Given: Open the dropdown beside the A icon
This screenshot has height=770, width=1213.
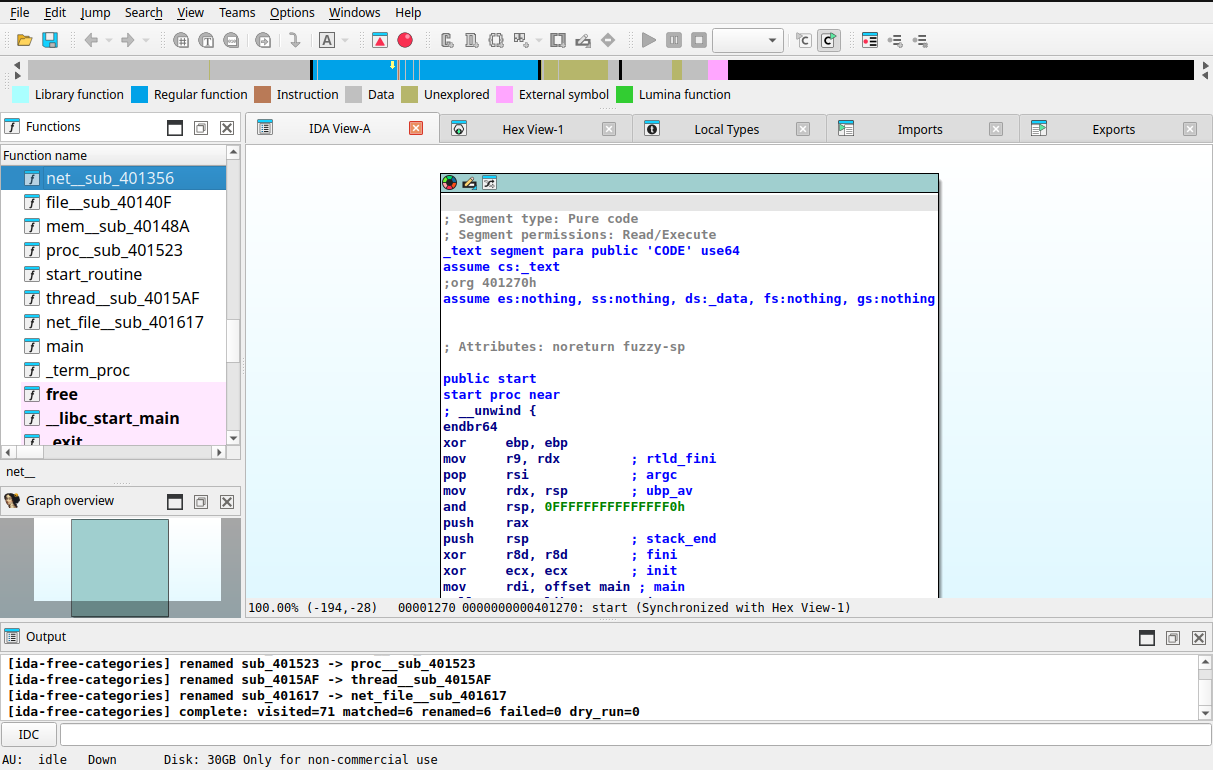Looking at the screenshot, I should pyautogui.click(x=345, y=40).
